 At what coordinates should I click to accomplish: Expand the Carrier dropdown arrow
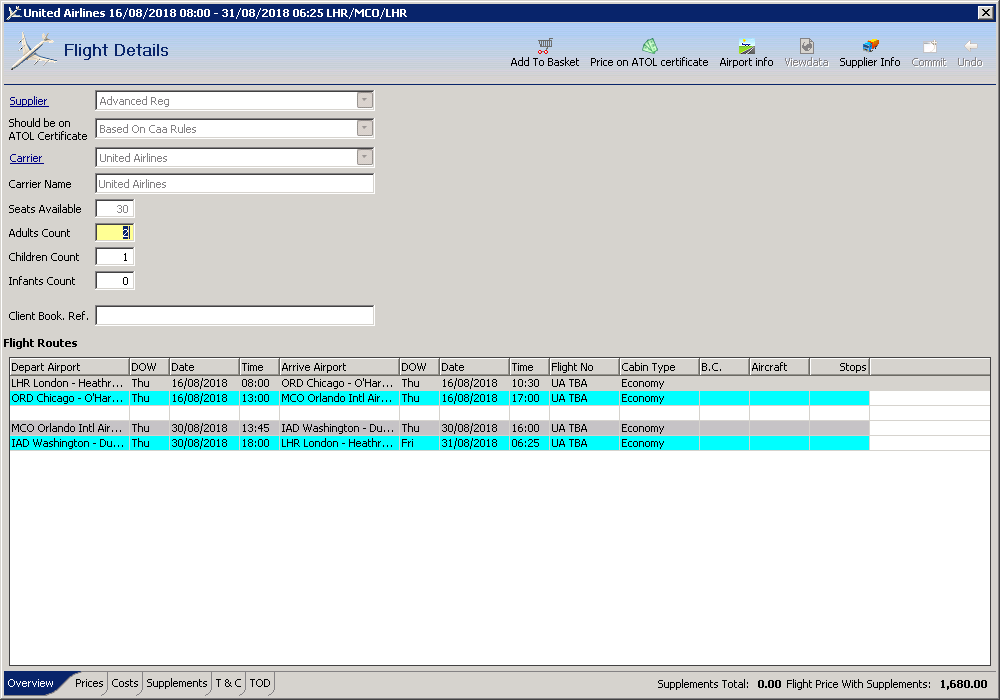[x=365, y=157]
